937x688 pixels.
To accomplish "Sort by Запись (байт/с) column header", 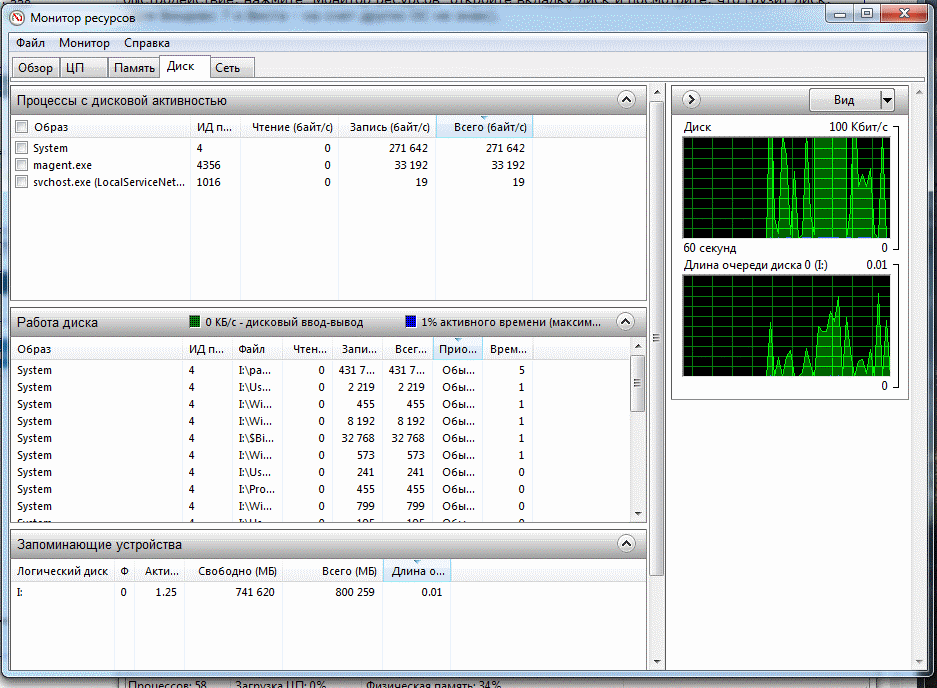I will tap(387, 127).
